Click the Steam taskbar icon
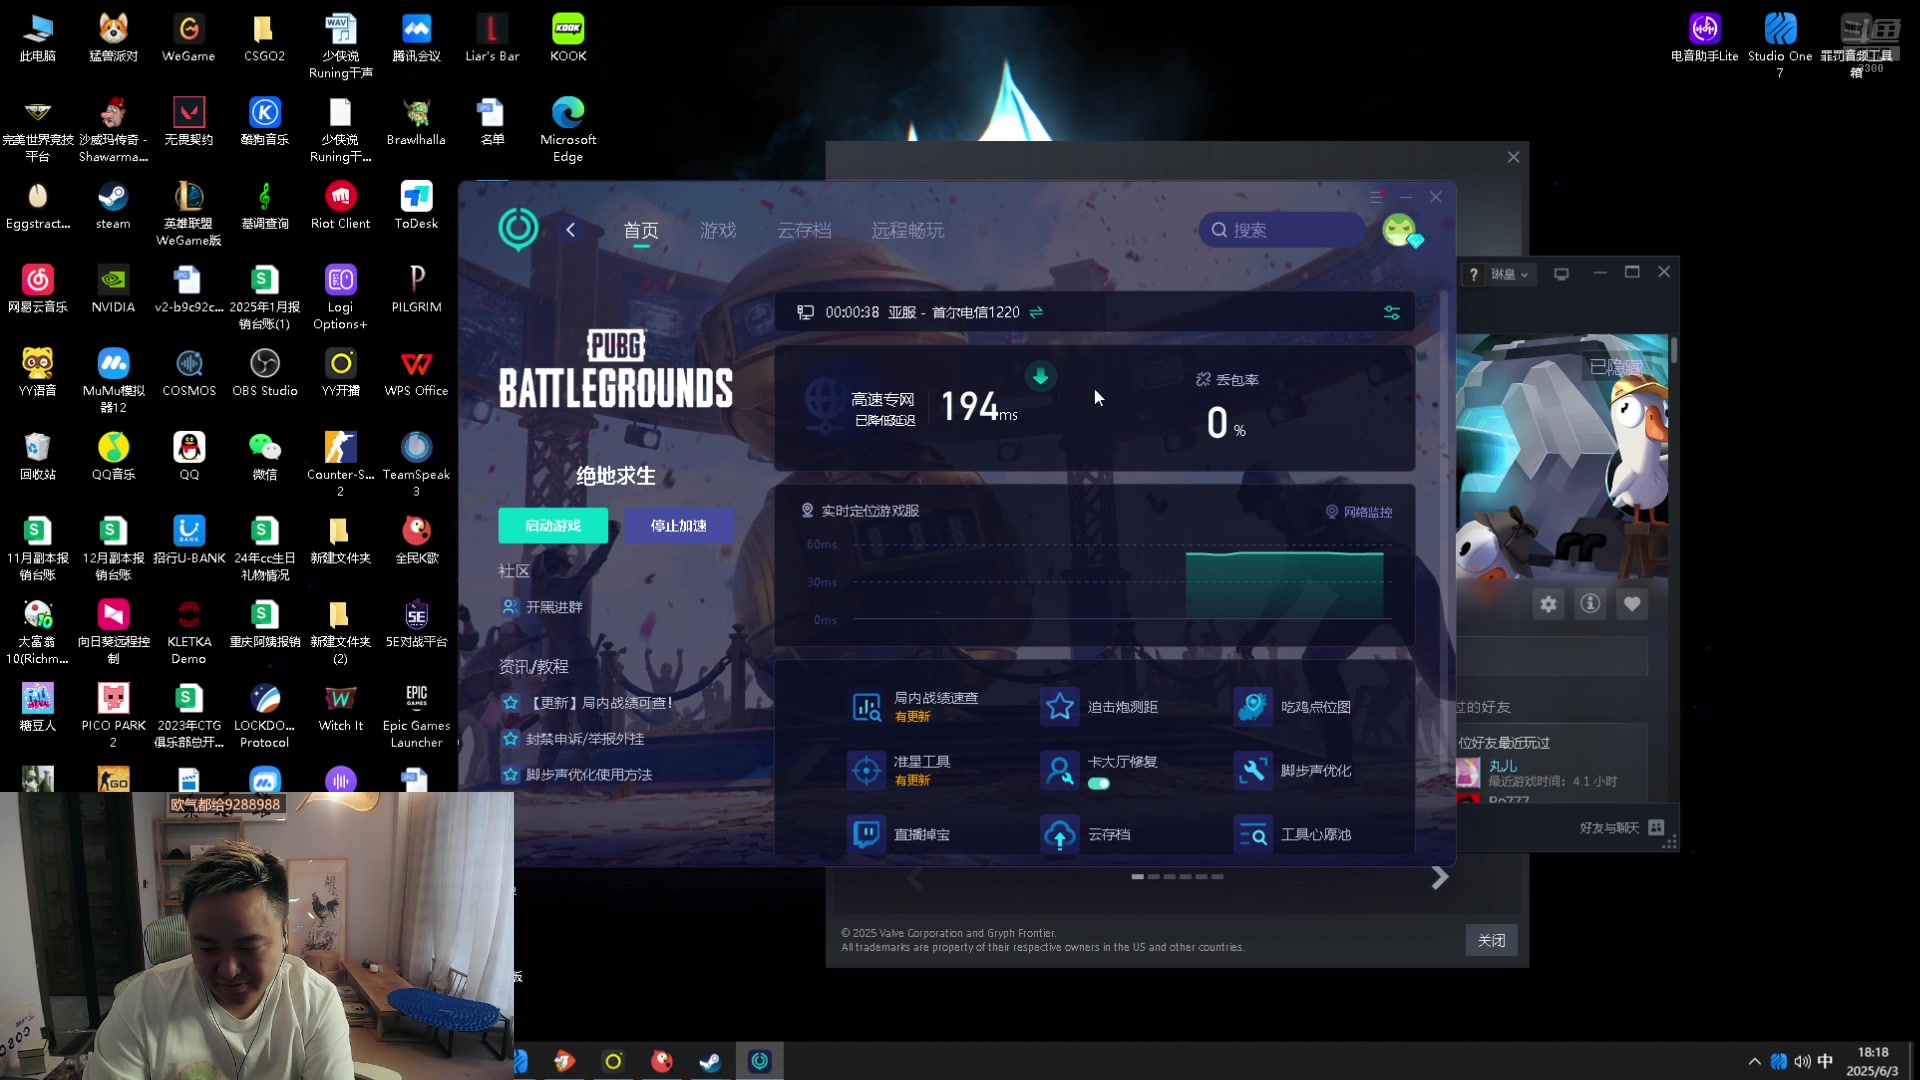The width and height of the screenshot is (1920, 1080). (x=709, y=1061)
